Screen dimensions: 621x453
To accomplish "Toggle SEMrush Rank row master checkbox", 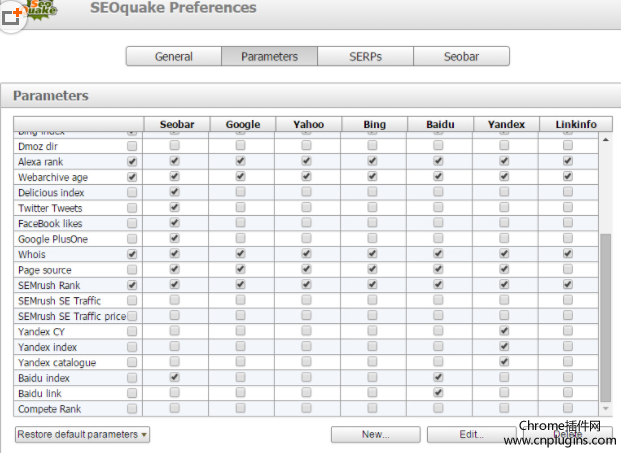I will [132, 285].
